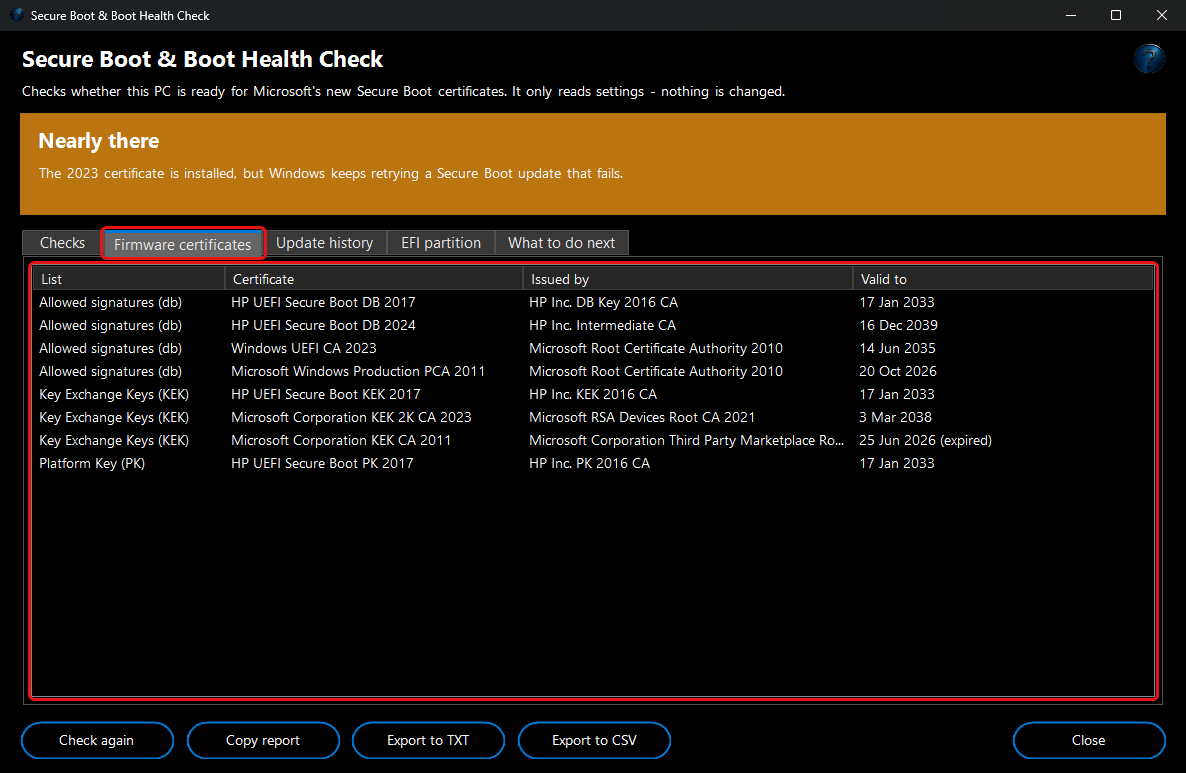Select the HP UEFI Secure Boot DB 2017 row
This screenshot has height=773, width=1186.
tap(593, 302)
